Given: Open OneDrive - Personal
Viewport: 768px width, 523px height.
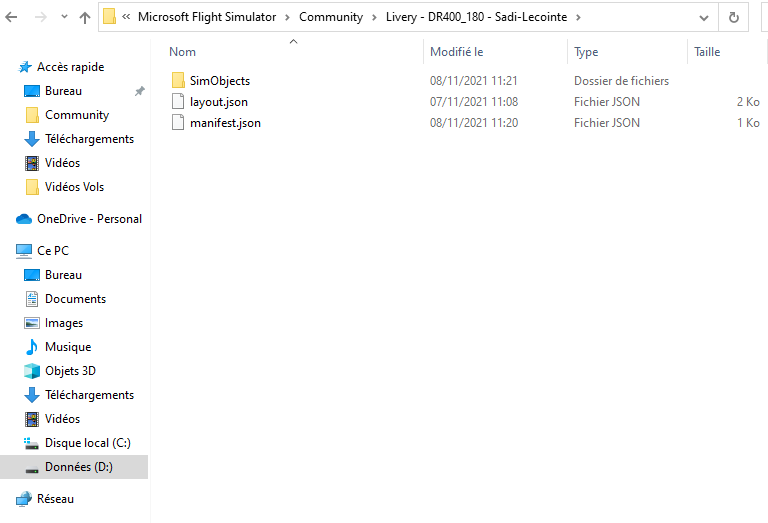Looking at the screenshot, I should point(90,219).
